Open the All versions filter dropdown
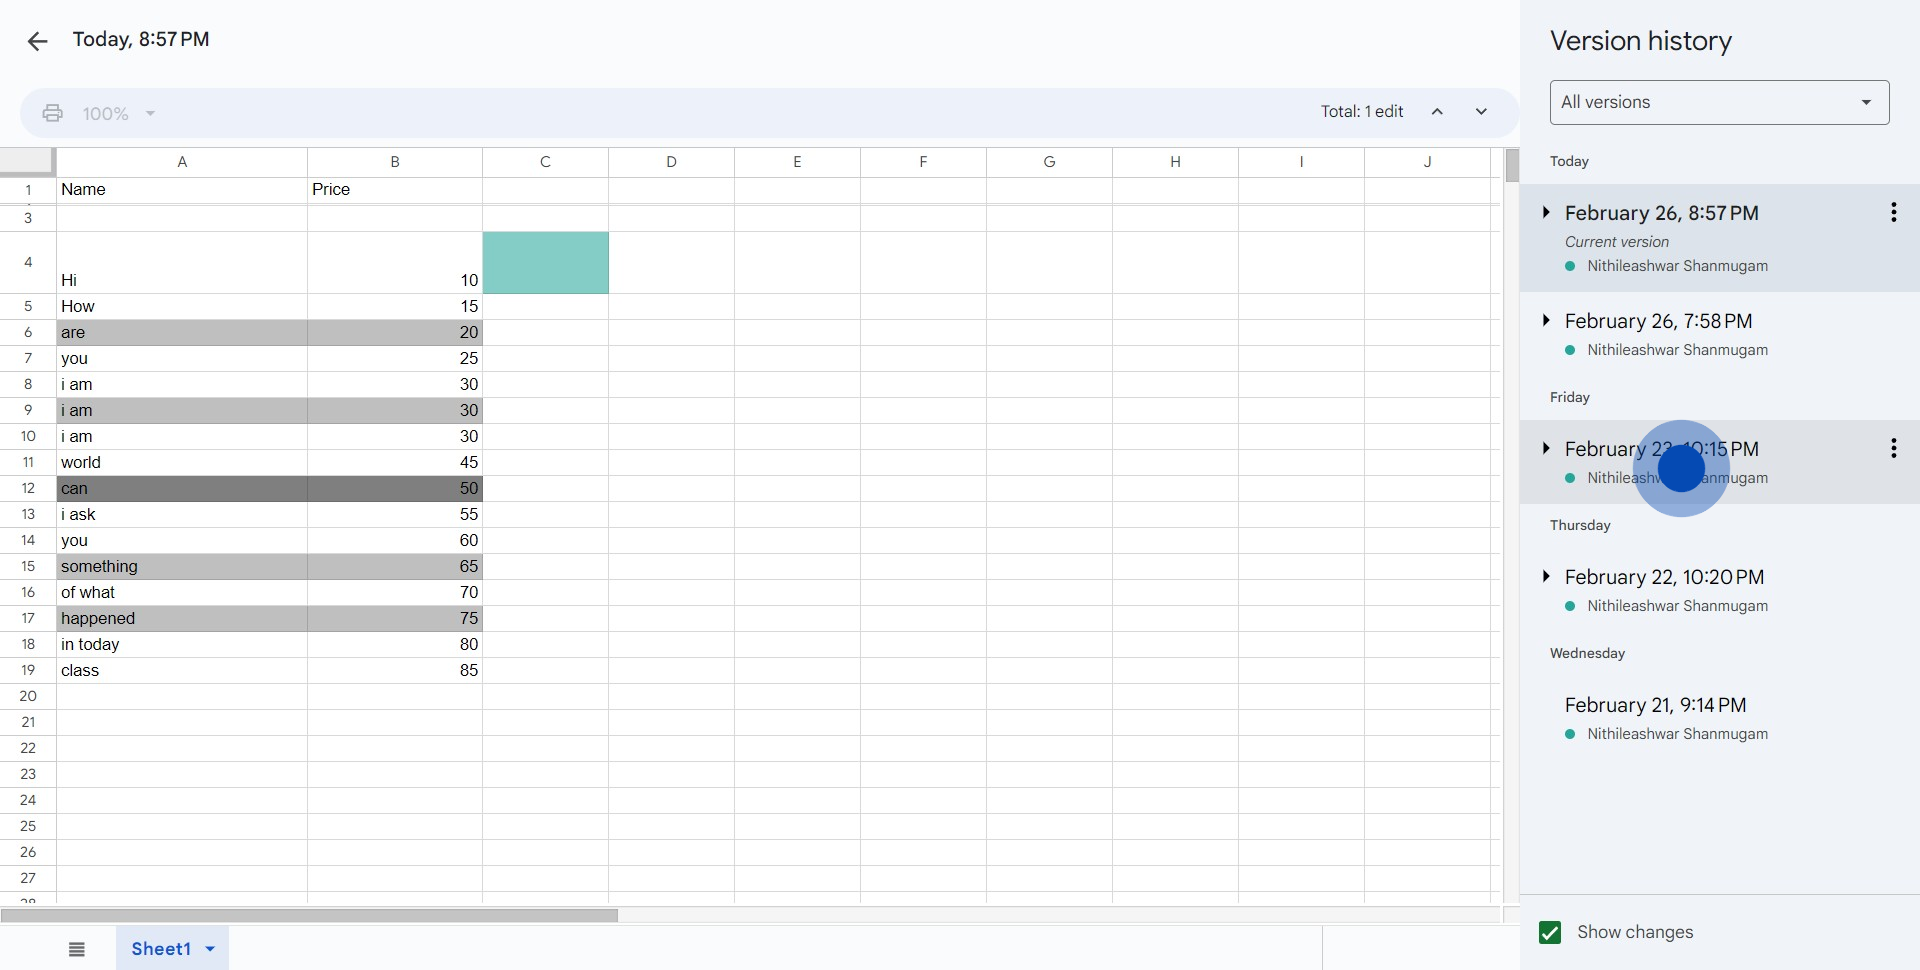This screenshot has height=970, width=1920. pyautogui.click(x=1719, y=103)
